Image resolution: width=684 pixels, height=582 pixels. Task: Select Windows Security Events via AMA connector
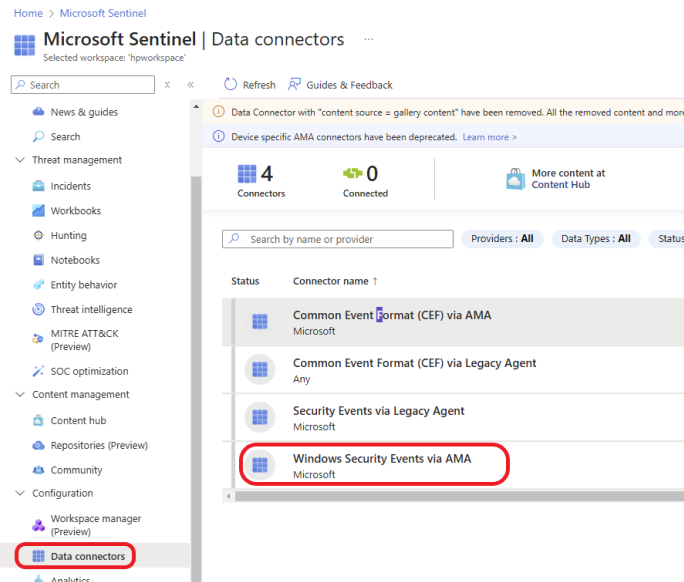pos(453,465)
